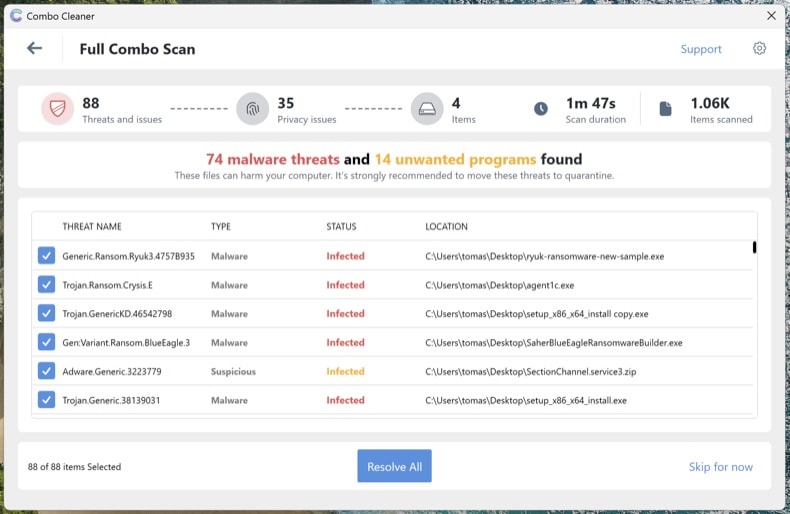This screenshot has height=514, width=790.
Task: Click the threat list scrollbar thumb
Action: point(754,247)
